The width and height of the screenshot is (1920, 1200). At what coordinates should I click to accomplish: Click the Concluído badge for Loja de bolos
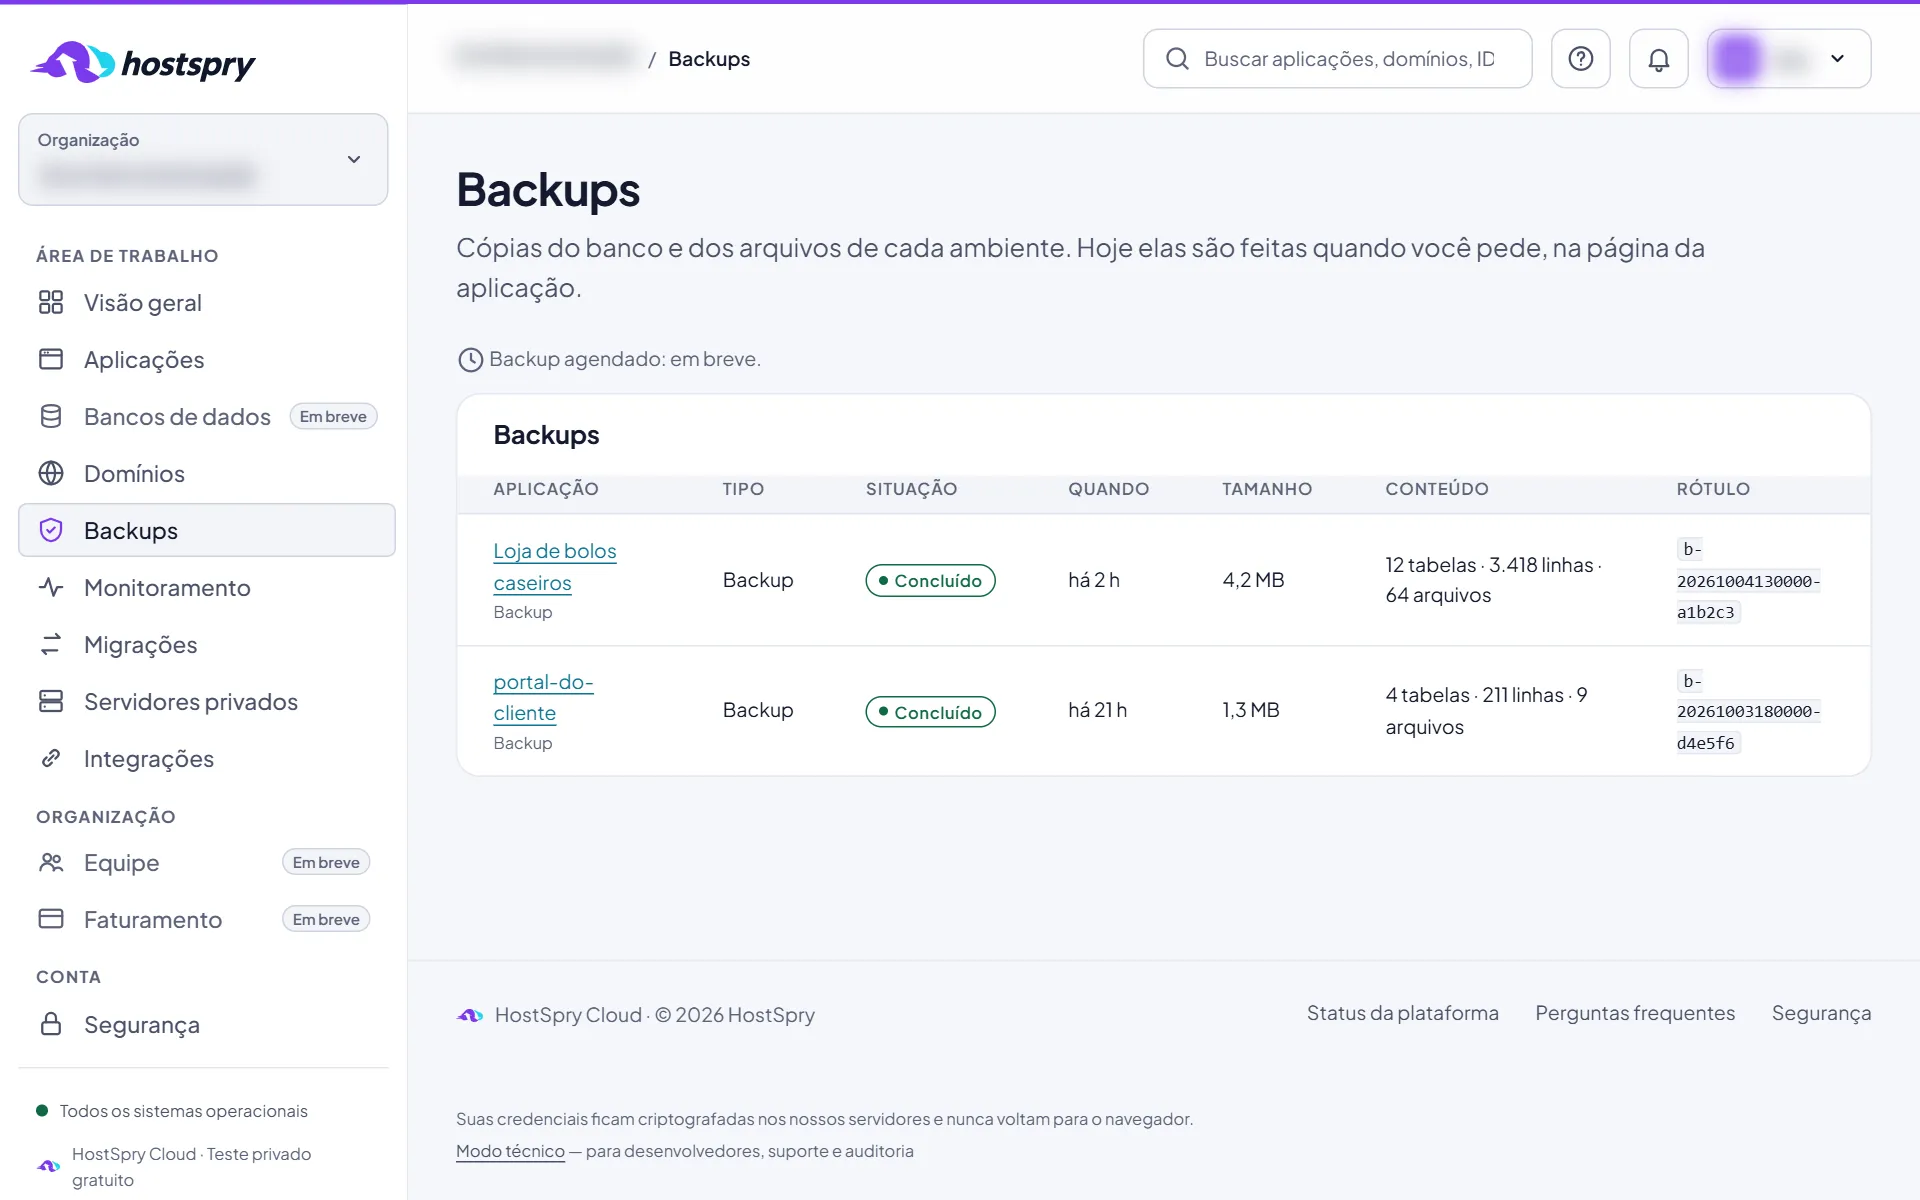click(x=930, y=581)
